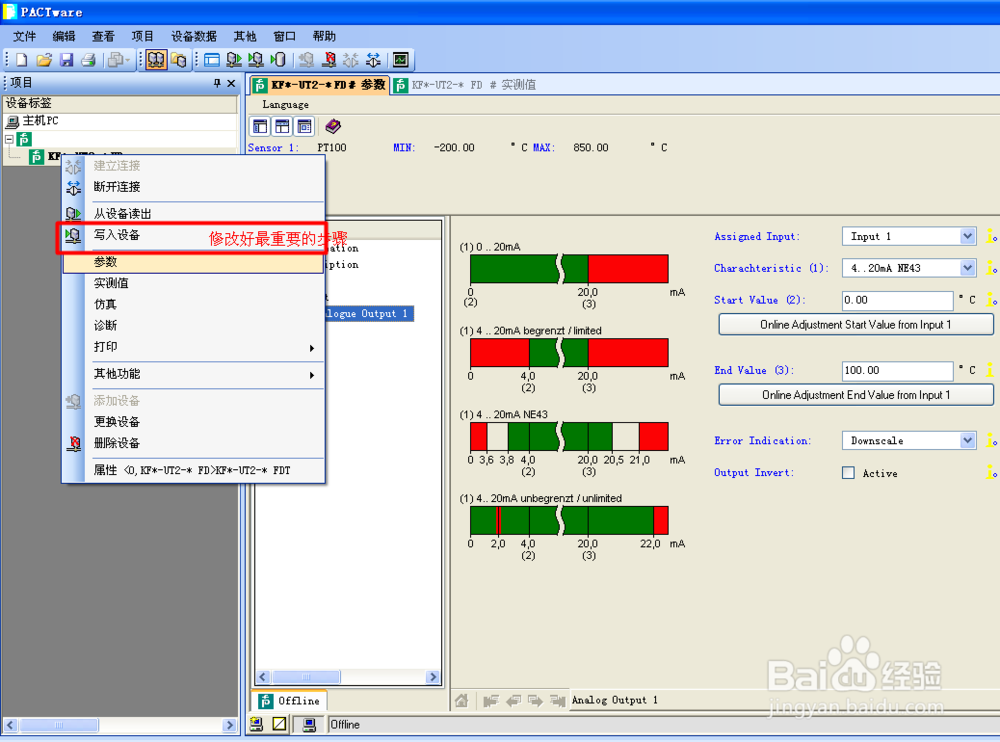Click Online Adjustment End Value from Input 1
The height and width of the screenshot is (742, 1000).
[856, 395]
